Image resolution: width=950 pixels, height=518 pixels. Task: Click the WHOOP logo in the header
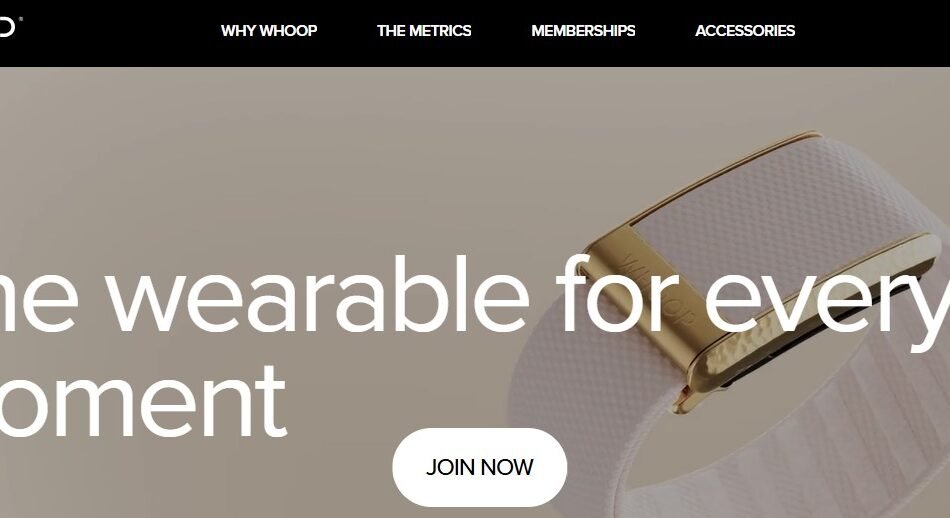[x=6, y=28]
